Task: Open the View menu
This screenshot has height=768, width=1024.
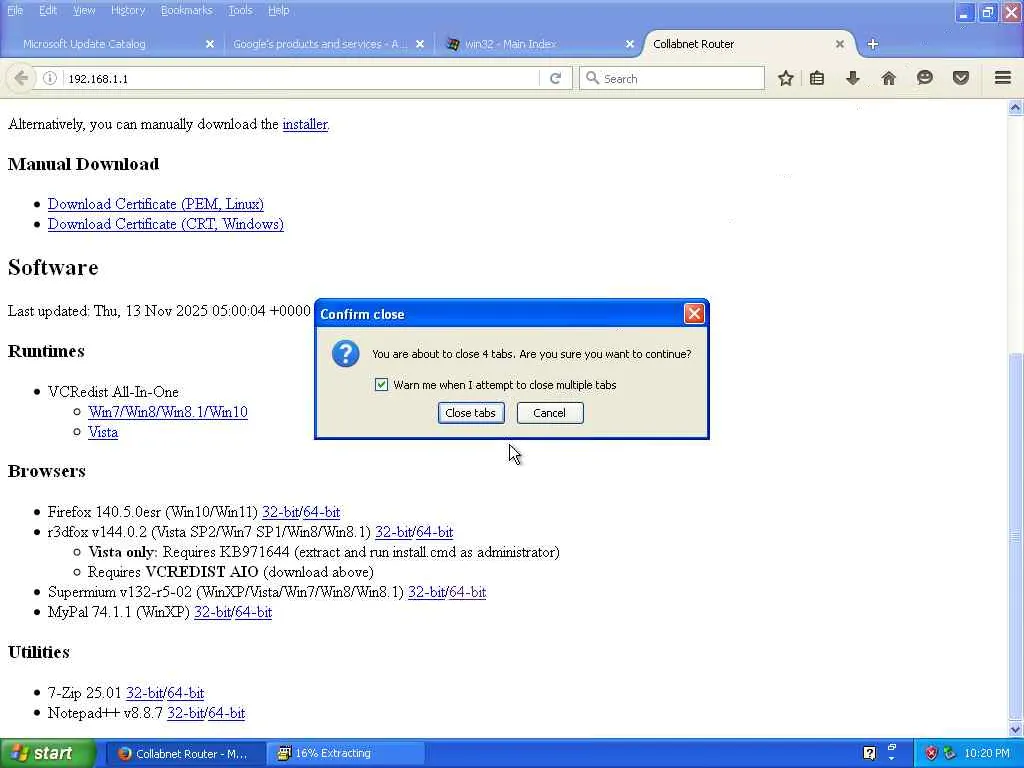Action: coord(84,10)
